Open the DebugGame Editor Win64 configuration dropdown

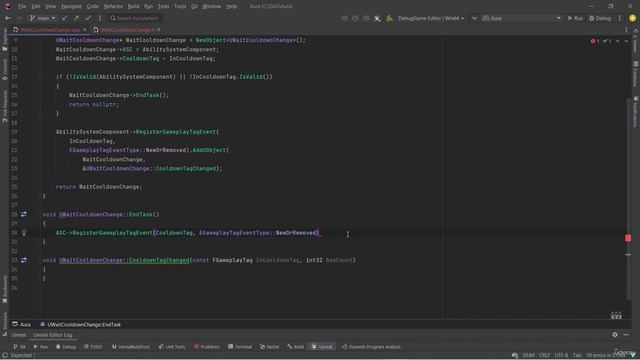coord(431,18)
